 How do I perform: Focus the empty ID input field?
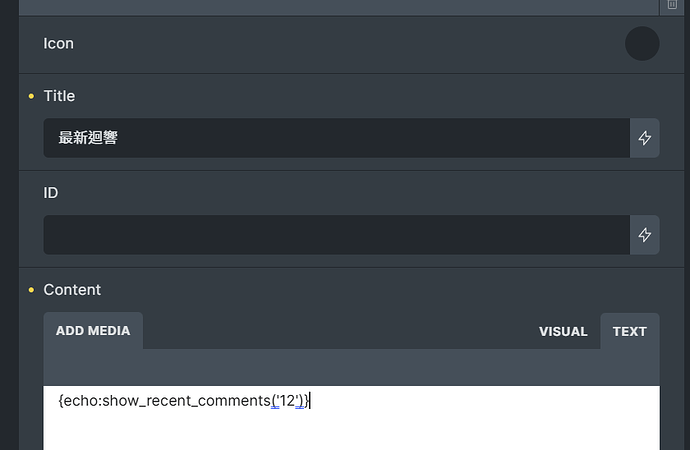(337, 234)
